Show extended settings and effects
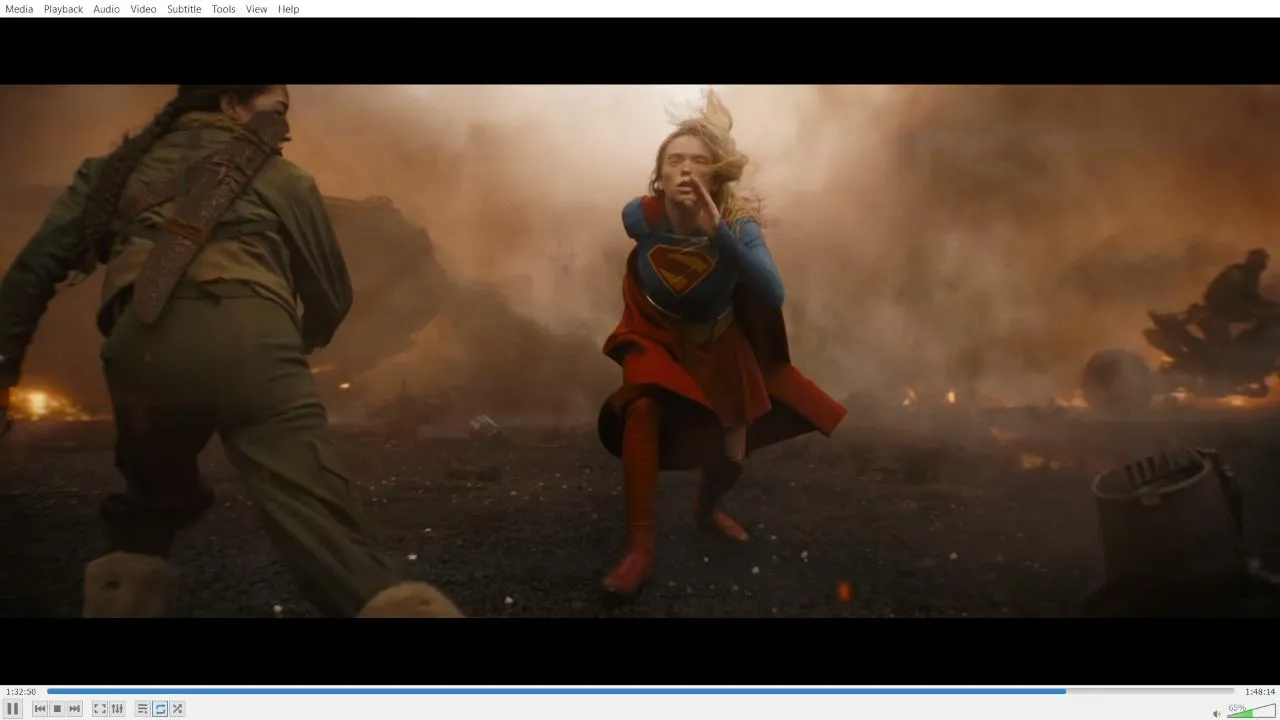The width and height of the screenshot is (1280, 720). coord(117,709)
